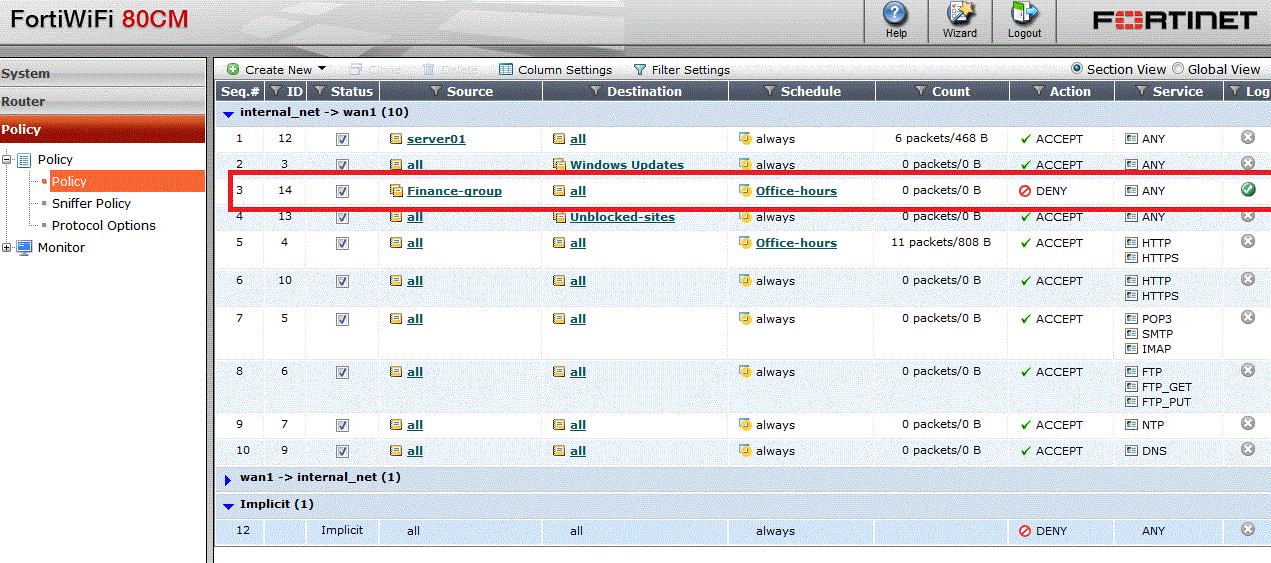Click the filter icon in ID column header

coord(276,91)
